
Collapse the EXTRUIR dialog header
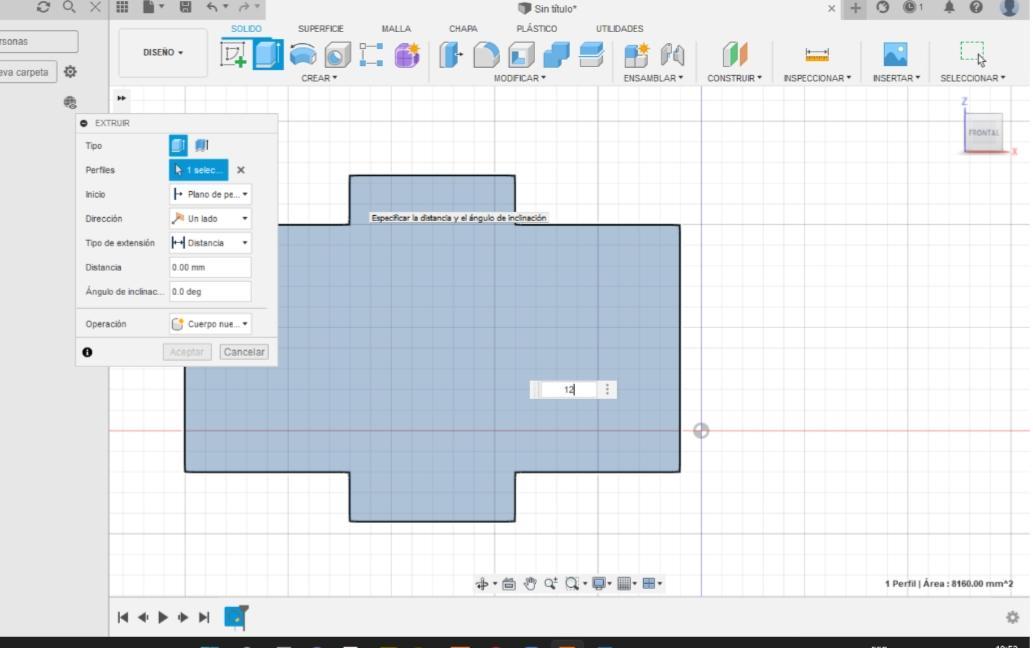84,123
